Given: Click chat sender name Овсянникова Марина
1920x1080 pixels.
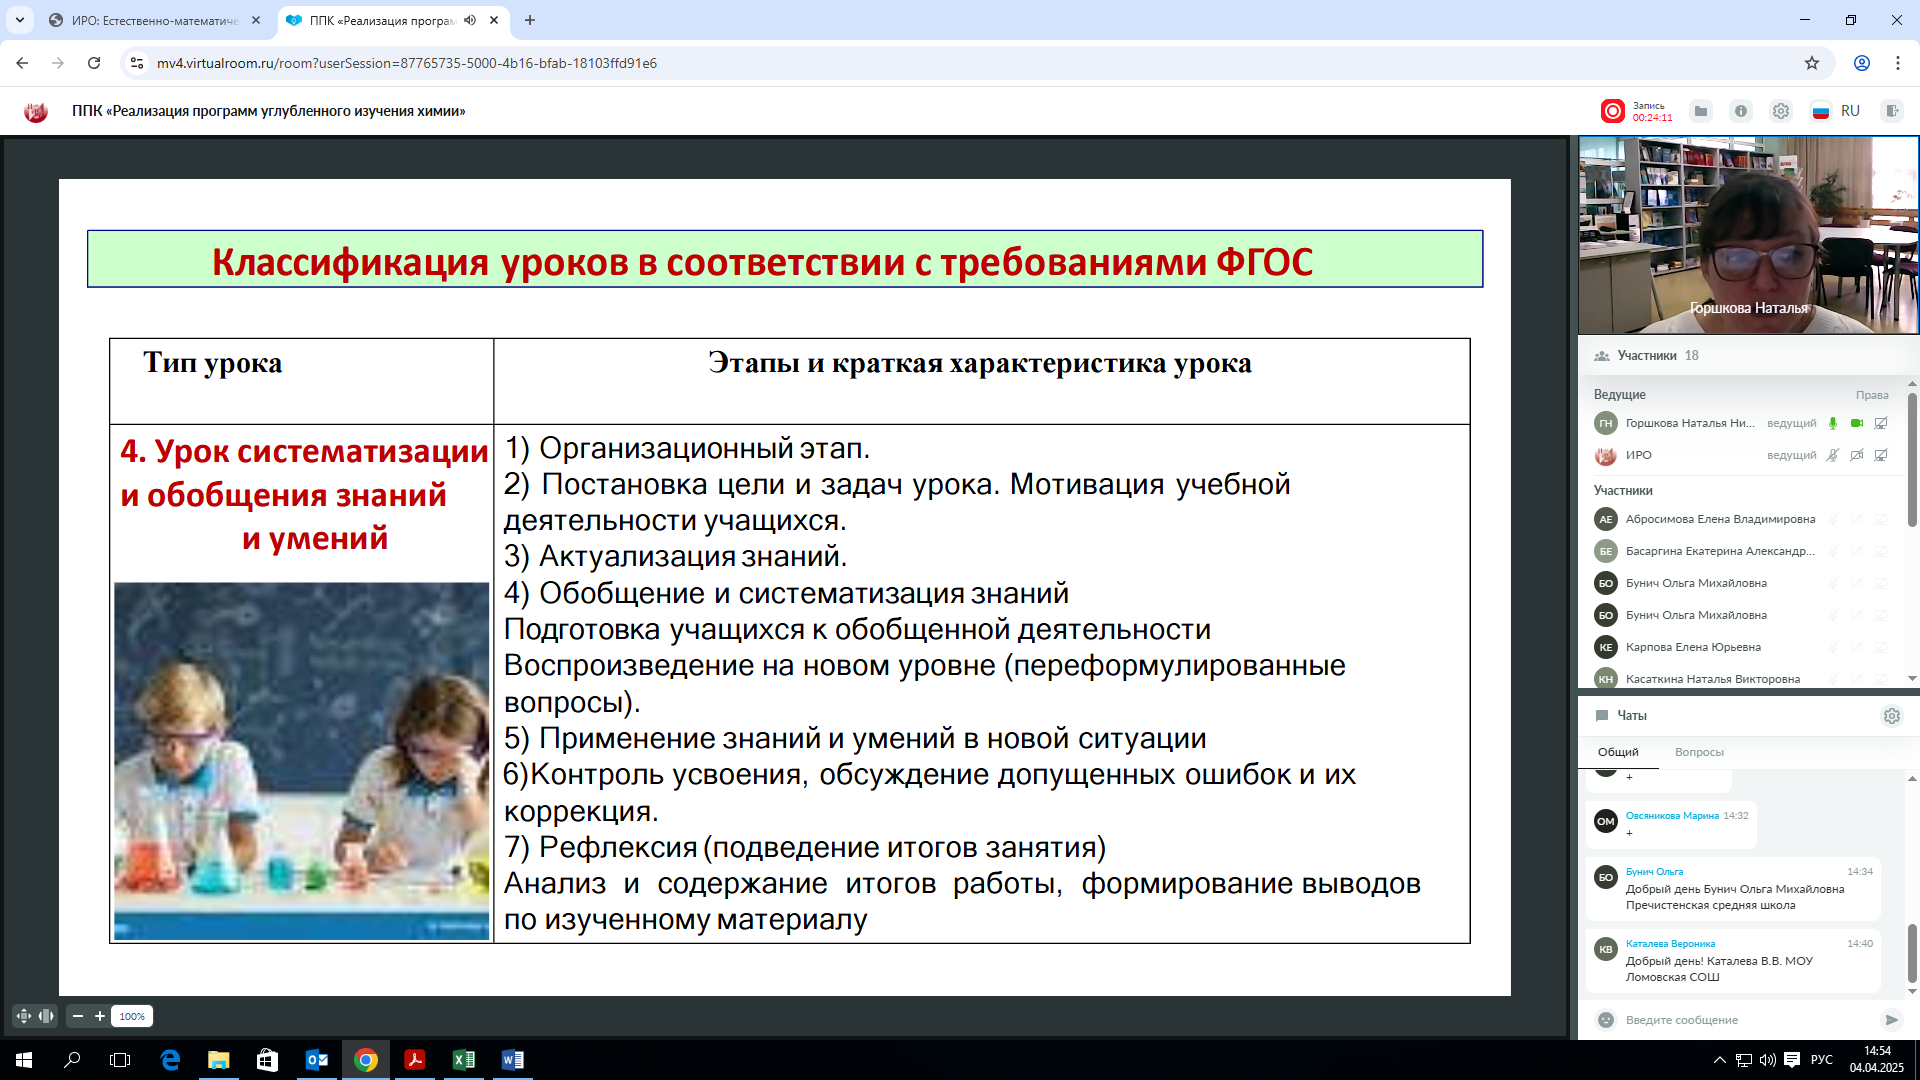Looking at the screenshot, I should pyautogui.click(x=1672, y=816).
